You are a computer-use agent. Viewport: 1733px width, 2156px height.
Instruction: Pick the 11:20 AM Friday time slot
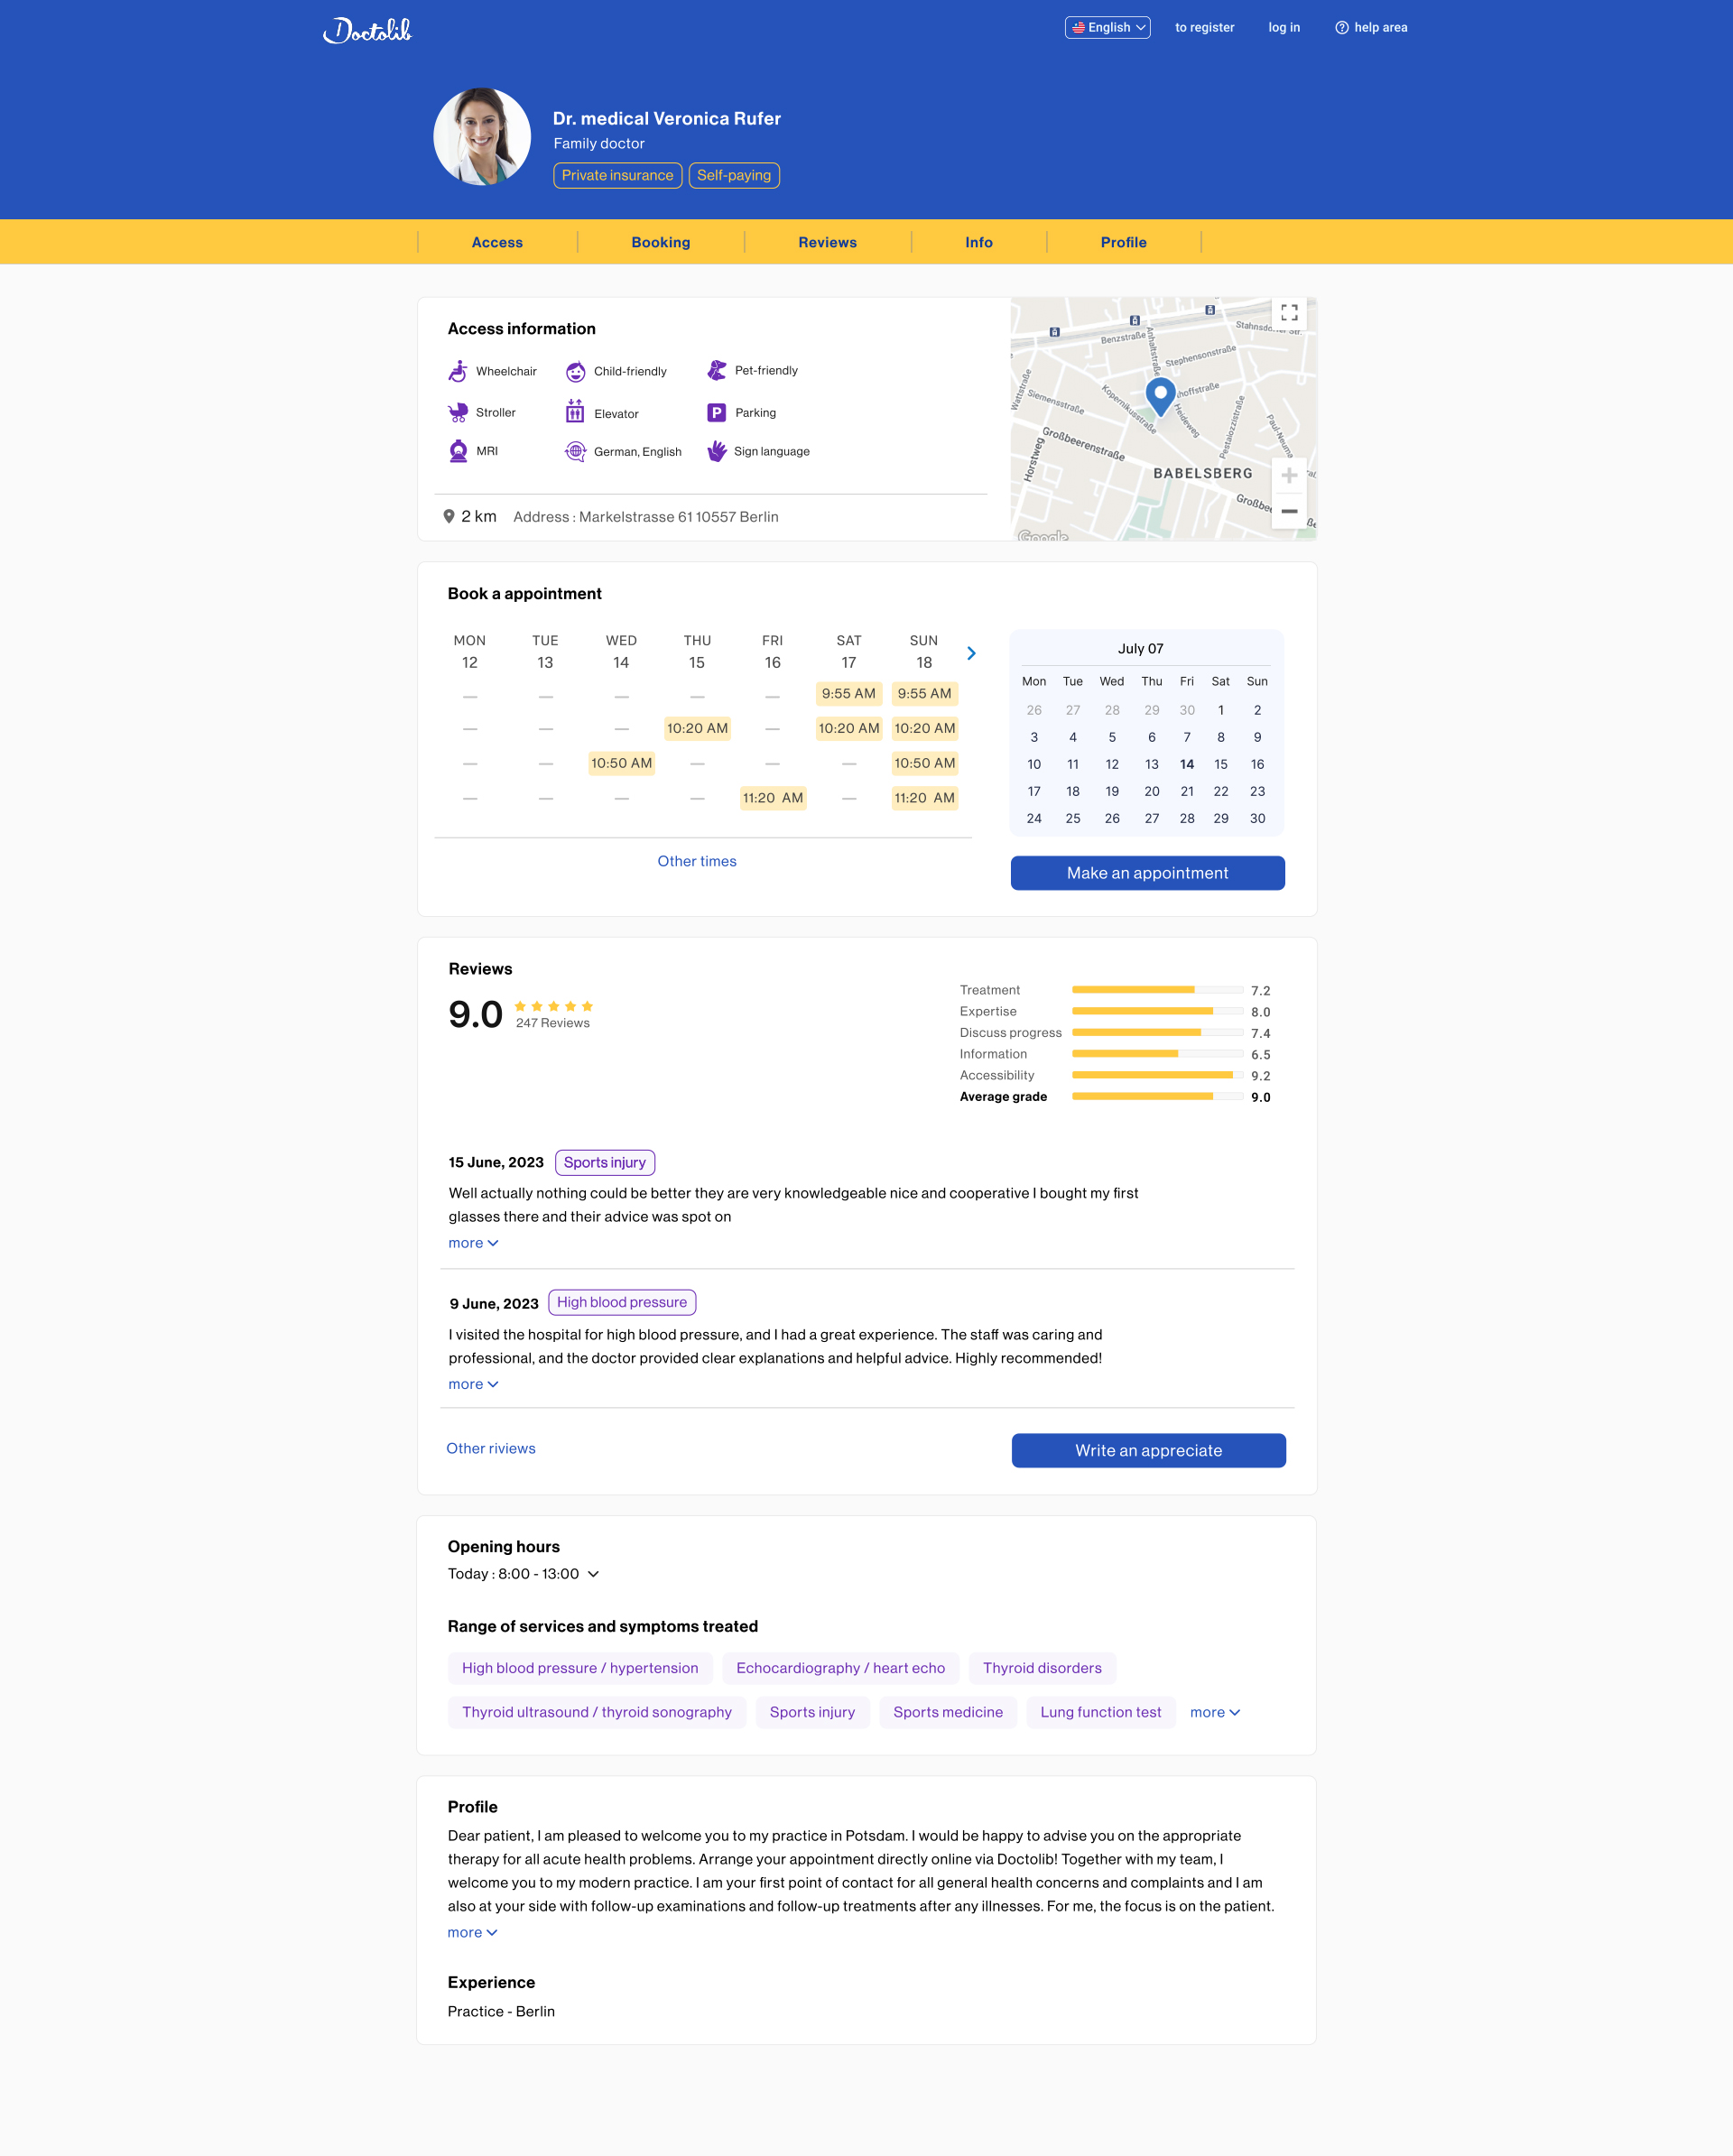[x=772, y=798]
